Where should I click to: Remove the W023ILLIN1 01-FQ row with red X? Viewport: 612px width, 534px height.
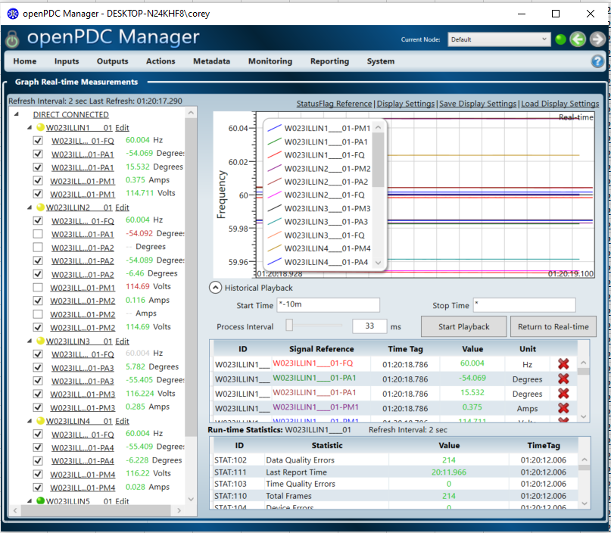pyautogui.click(x=563, y=364)
